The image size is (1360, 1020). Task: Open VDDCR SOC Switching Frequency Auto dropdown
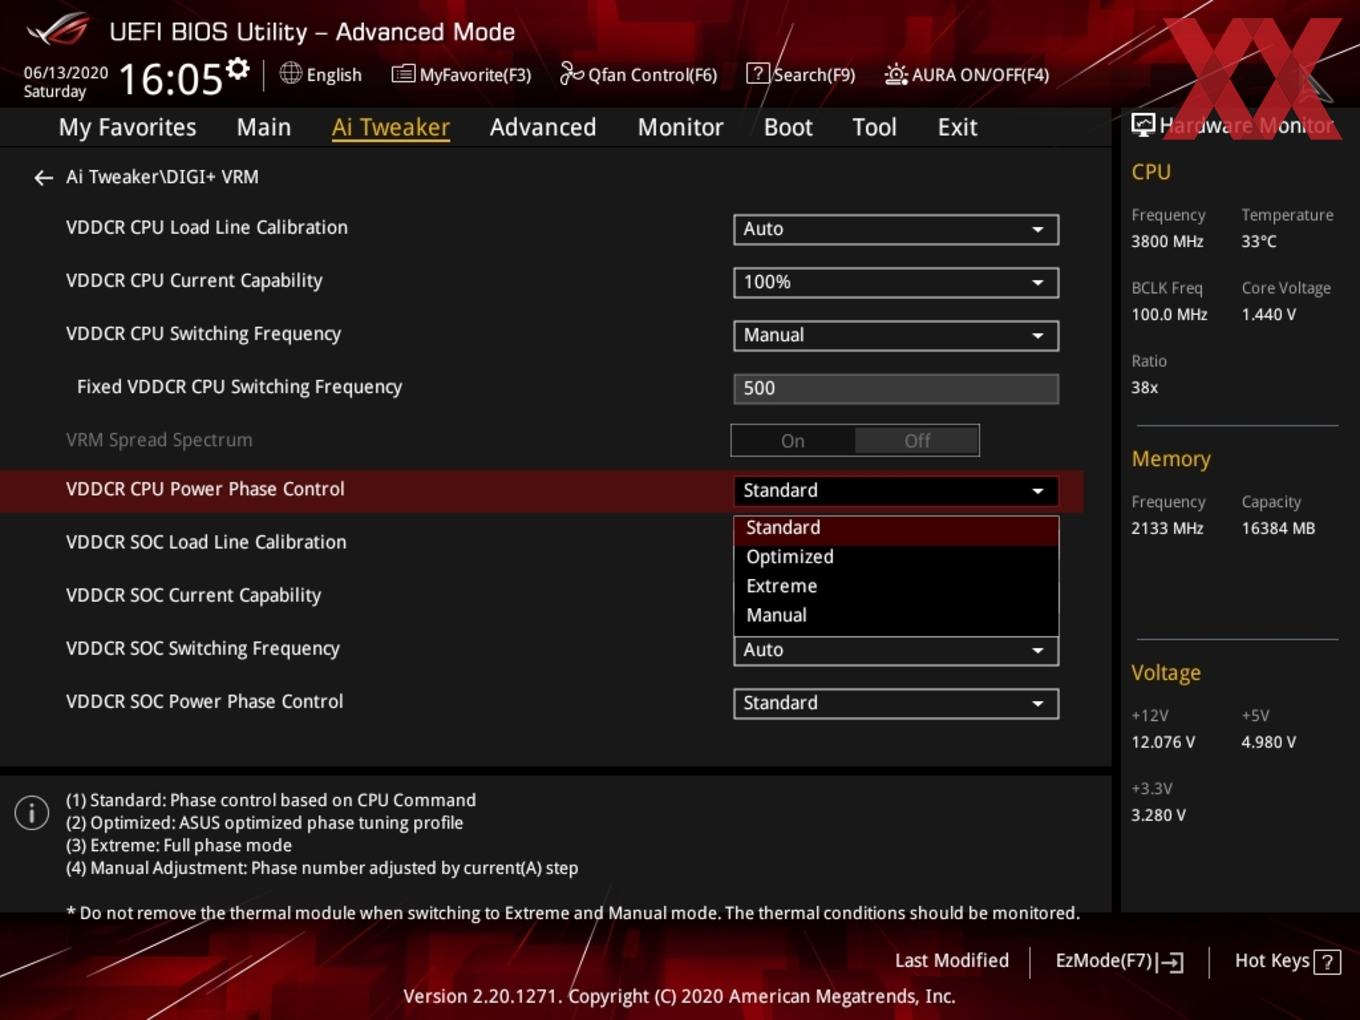[896, 651]
